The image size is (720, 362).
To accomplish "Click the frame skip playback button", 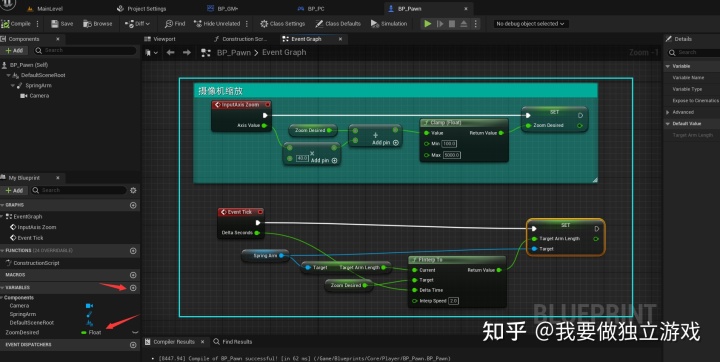I will click(440, 23).
